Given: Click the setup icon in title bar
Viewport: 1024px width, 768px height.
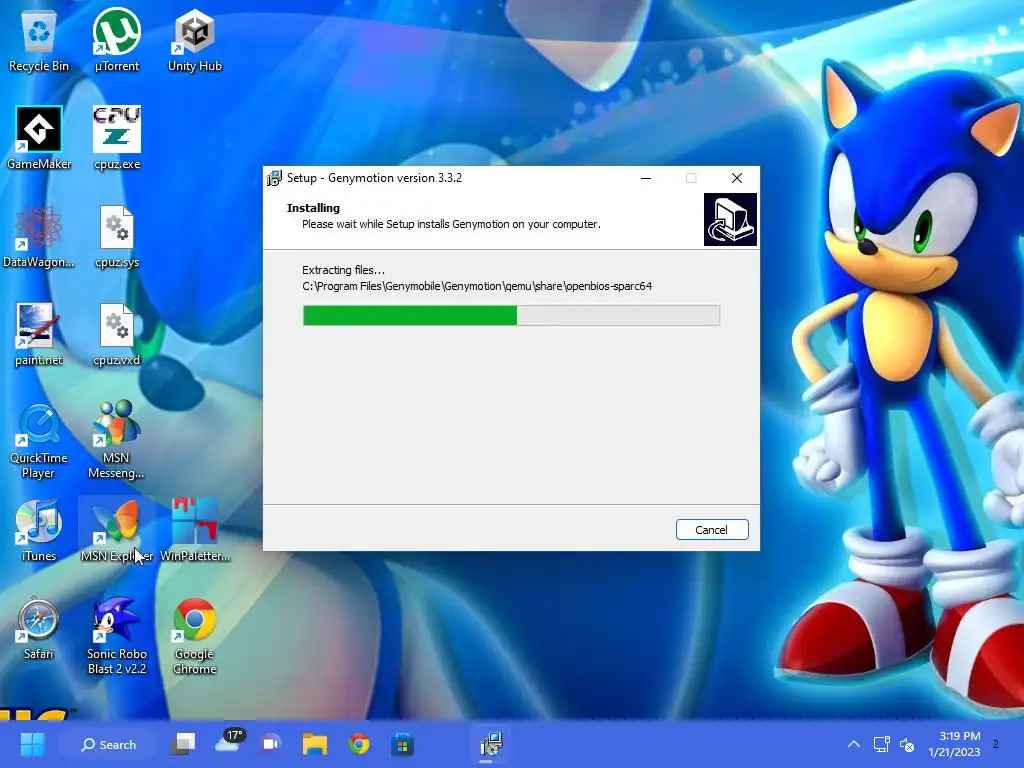Looking at the screenshot, I should [274, 178].
